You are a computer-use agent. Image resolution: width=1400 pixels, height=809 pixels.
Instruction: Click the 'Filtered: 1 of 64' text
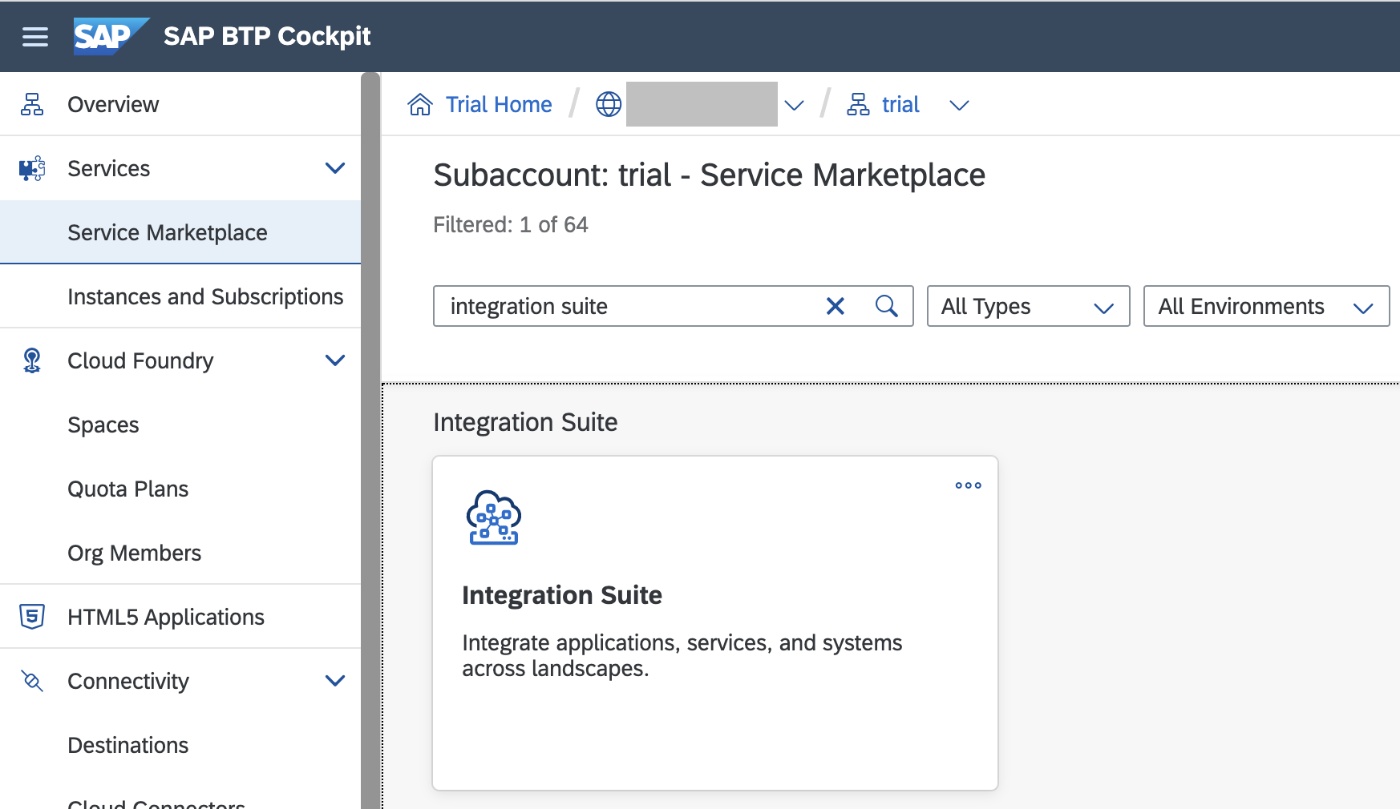click(x=510, y=225)
